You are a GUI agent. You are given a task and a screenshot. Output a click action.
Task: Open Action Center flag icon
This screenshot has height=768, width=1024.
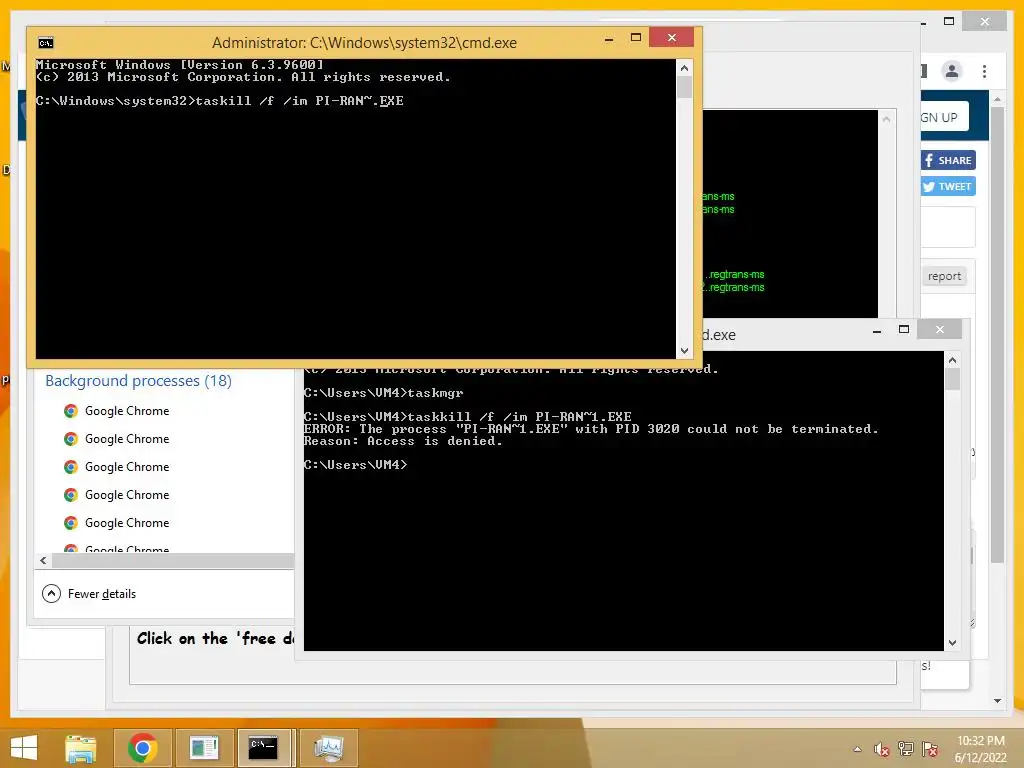tap(930, 749)
